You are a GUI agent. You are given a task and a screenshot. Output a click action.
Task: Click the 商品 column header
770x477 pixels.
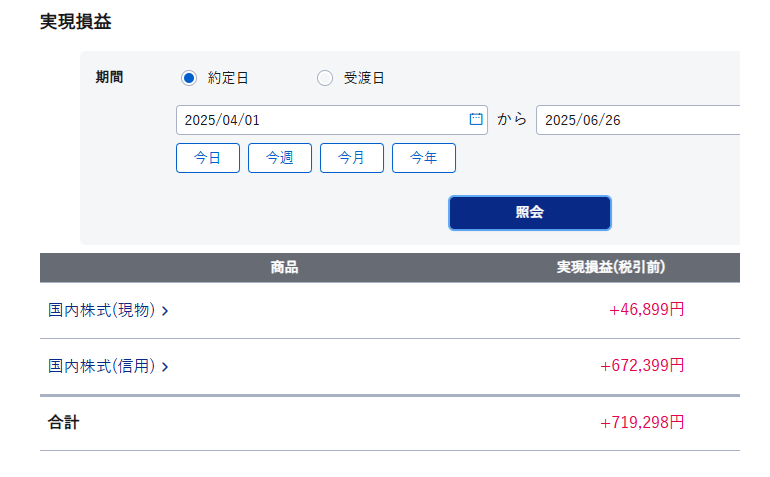pyautogui.click(x=284, y=267)
